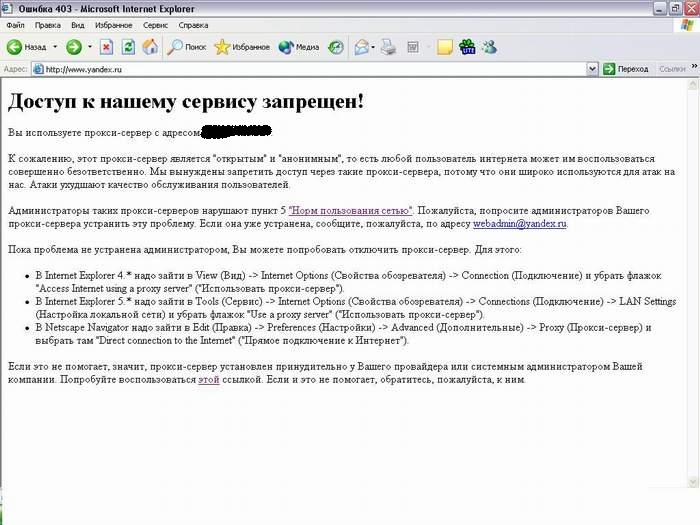
Task: Click text "Вы используете прокси-сервер с адресом"
Action: [104, 133]
